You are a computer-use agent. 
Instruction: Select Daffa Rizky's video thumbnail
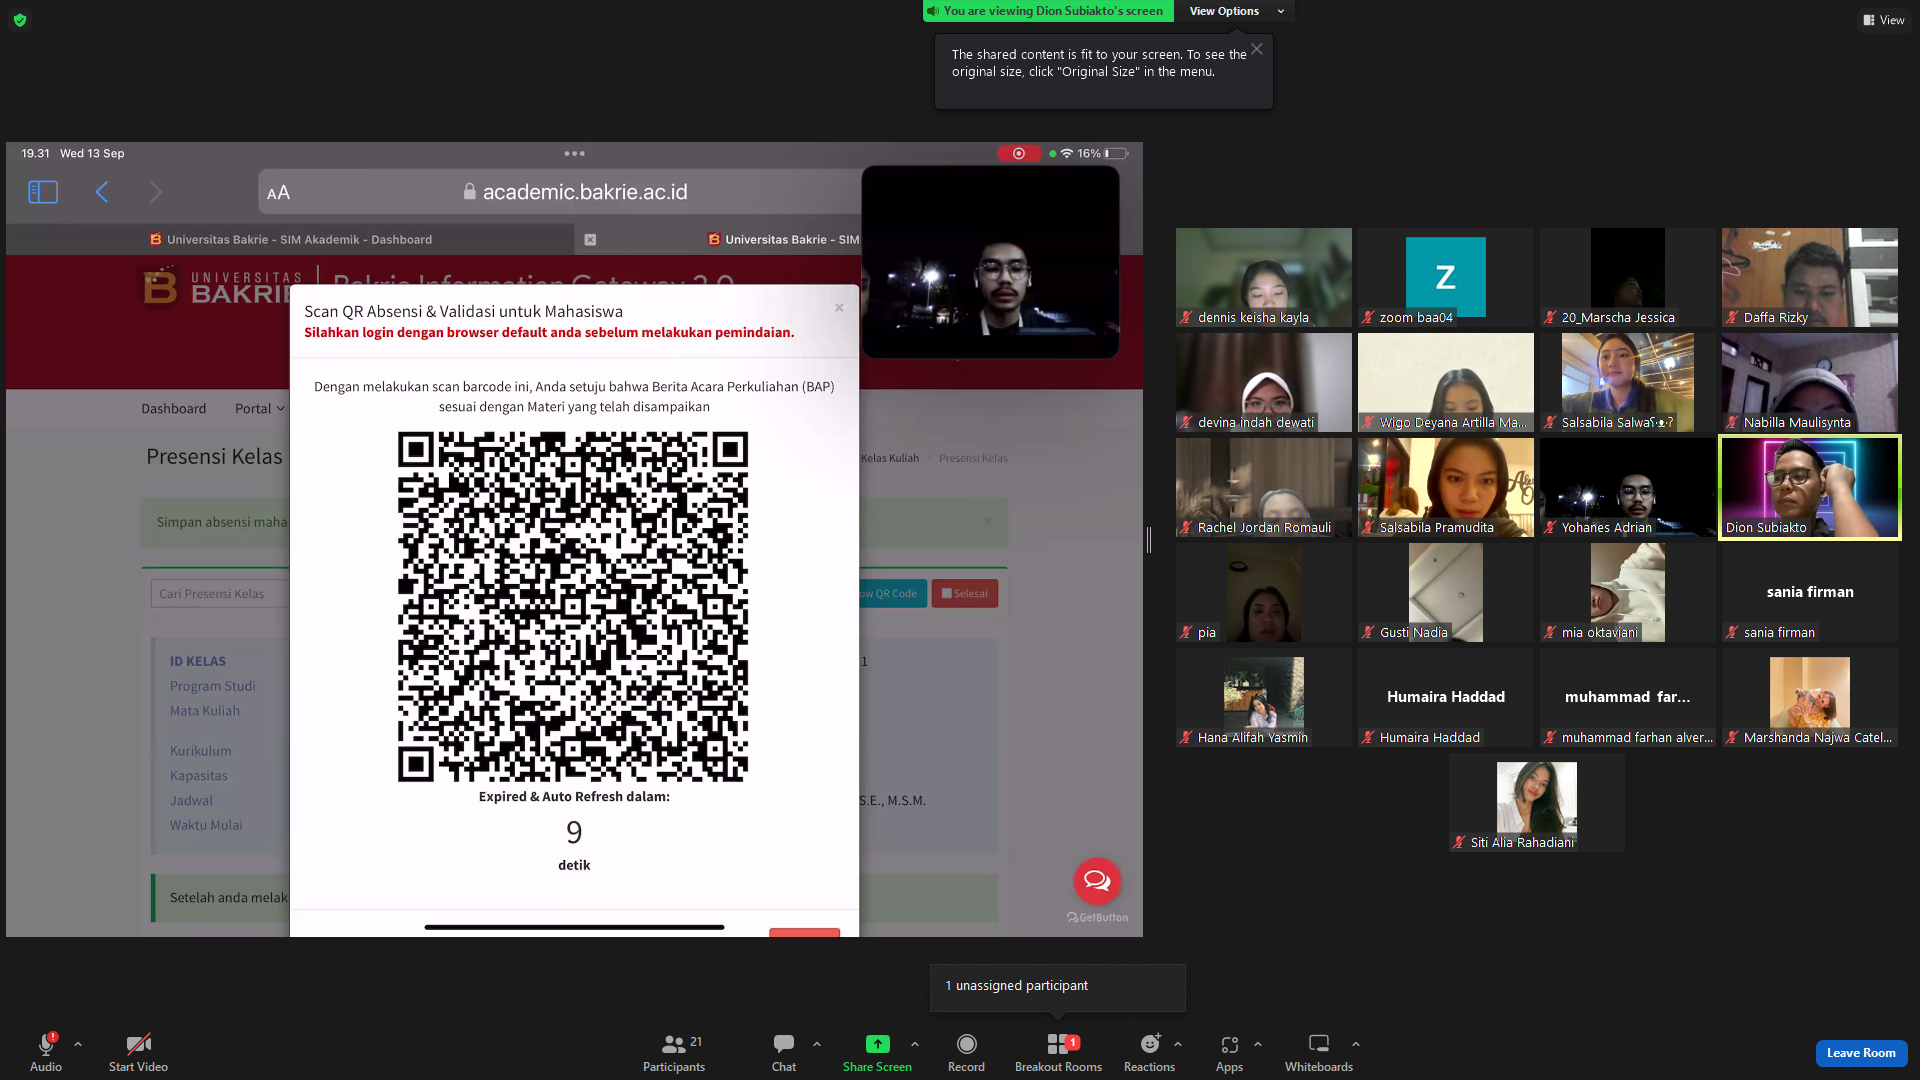tap(1810, 277)
